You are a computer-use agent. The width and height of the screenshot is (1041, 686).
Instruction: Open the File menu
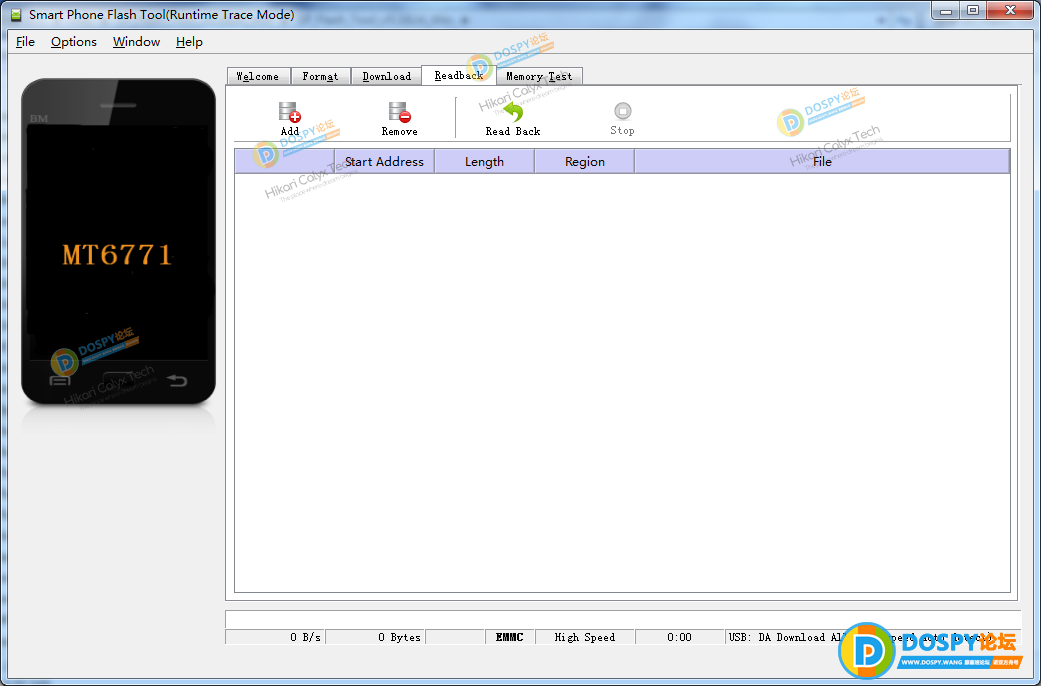(25, 42)
